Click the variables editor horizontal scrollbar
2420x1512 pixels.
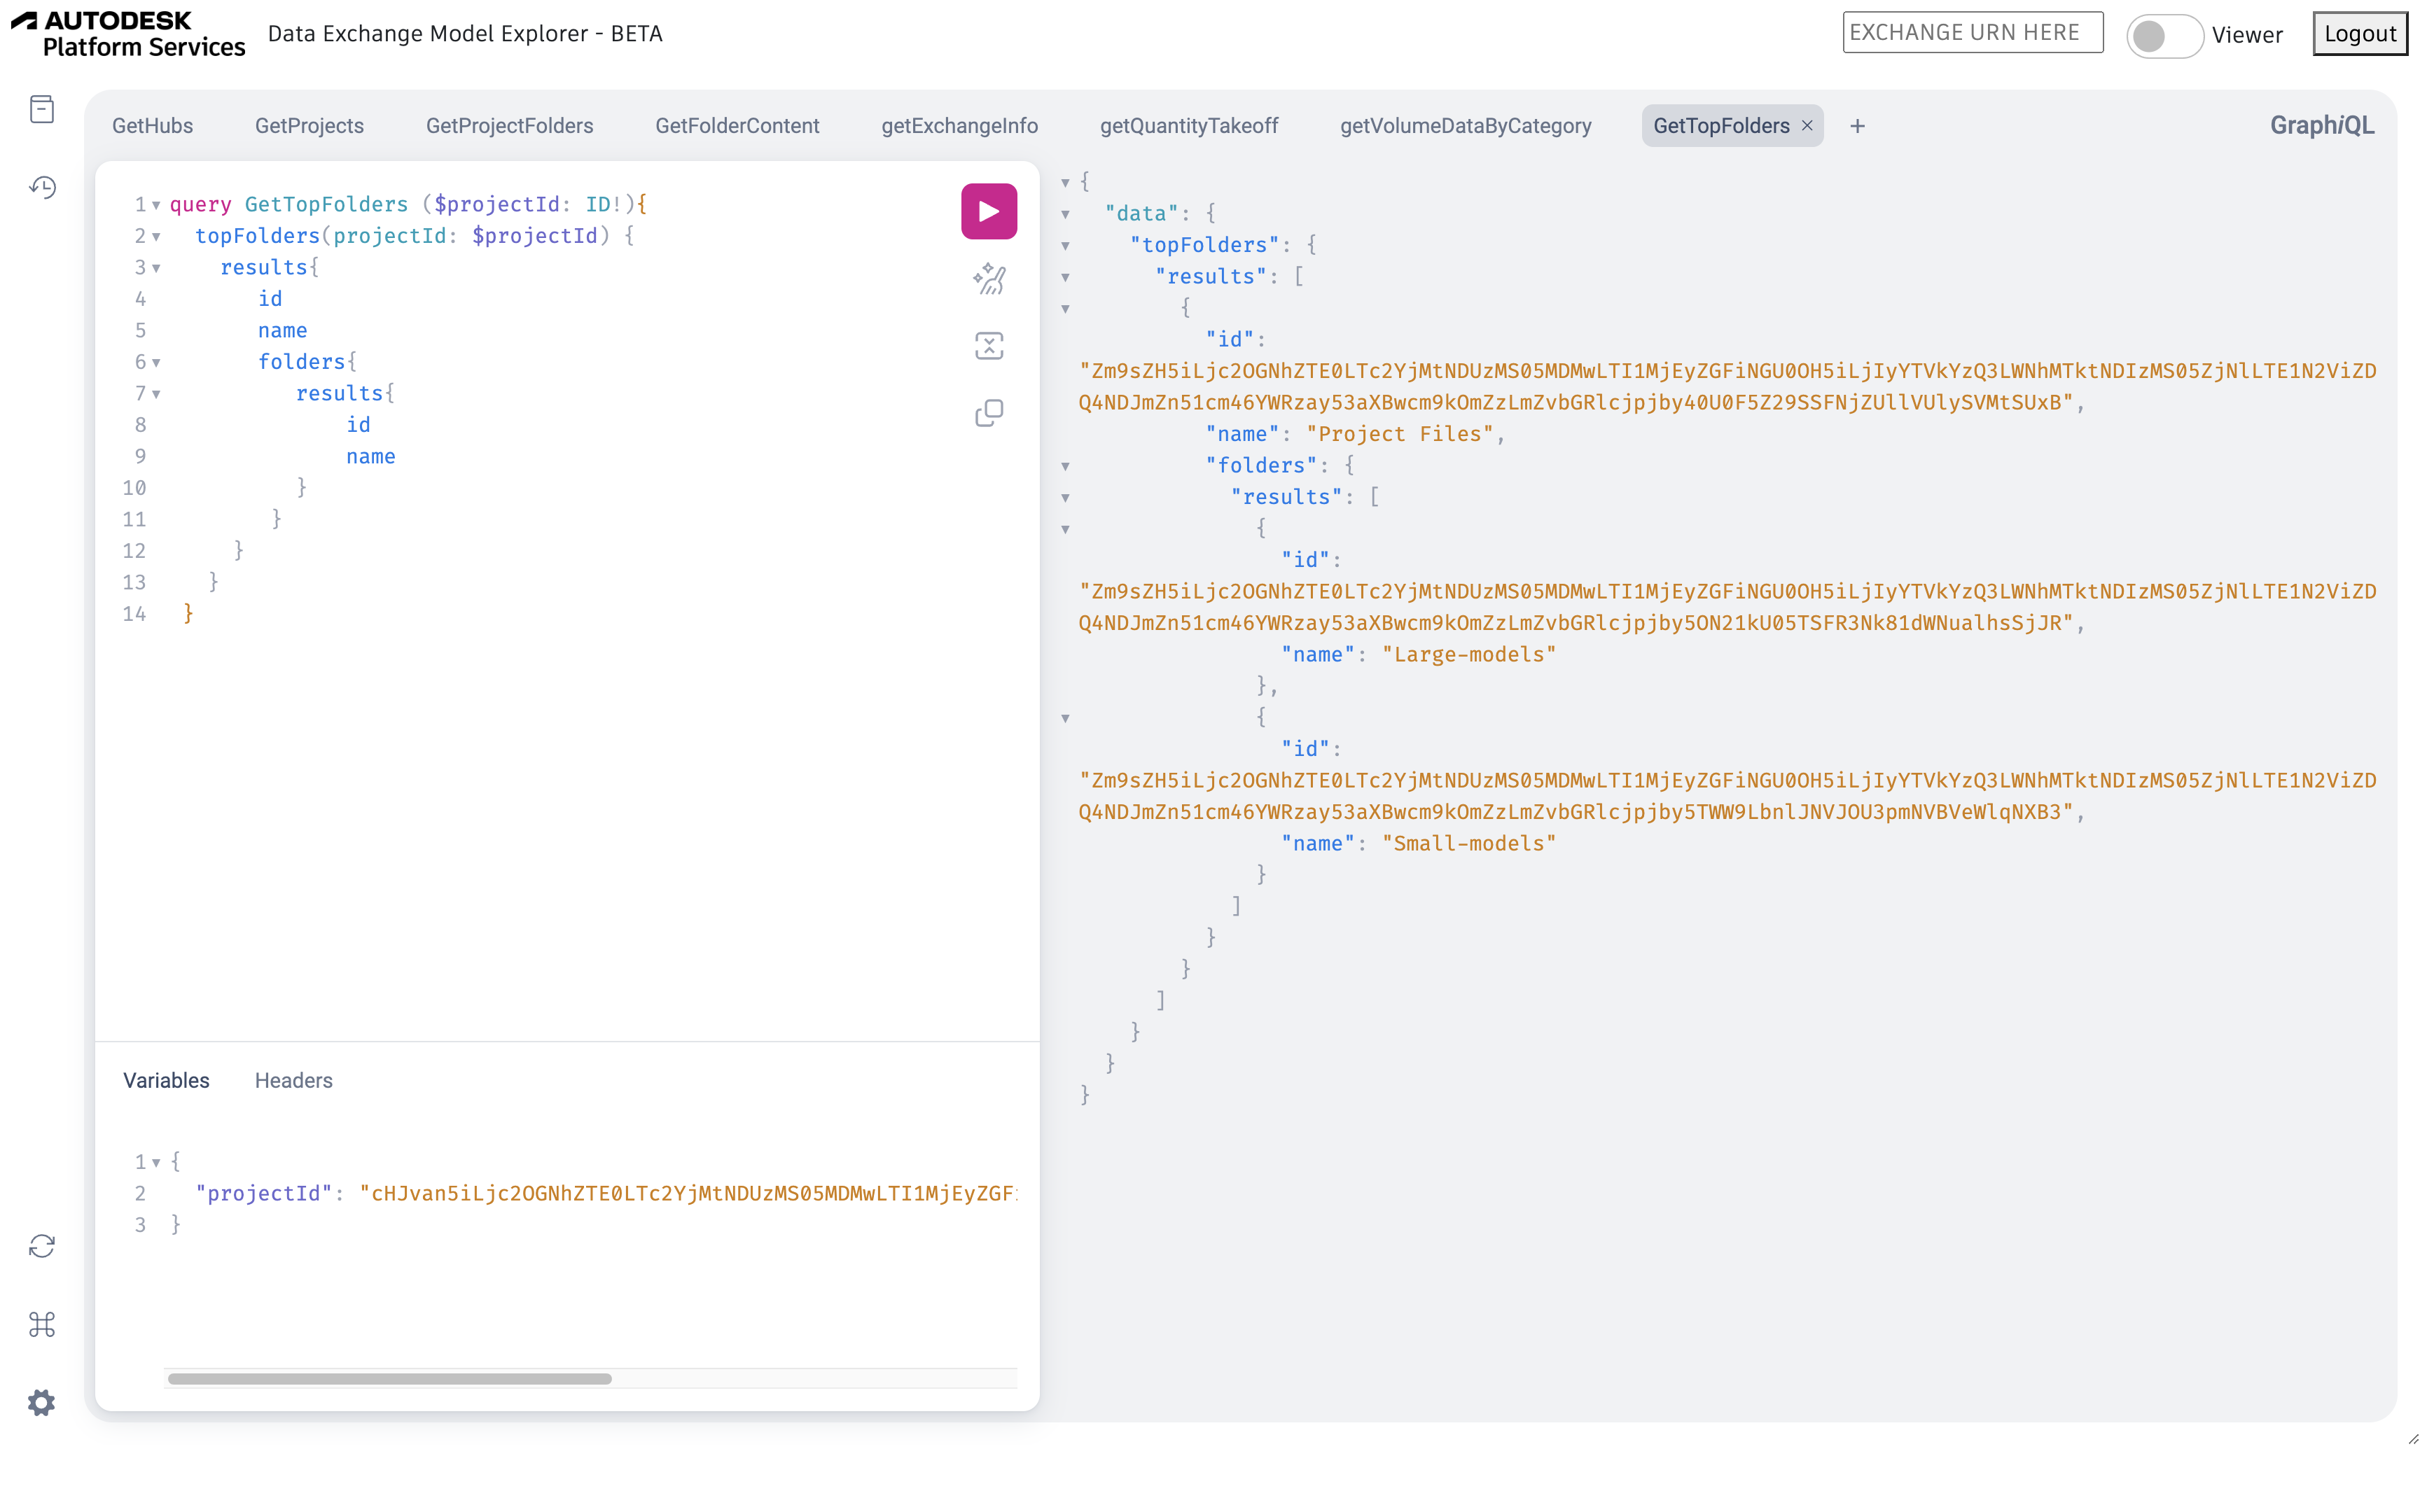pos(390,1378)
